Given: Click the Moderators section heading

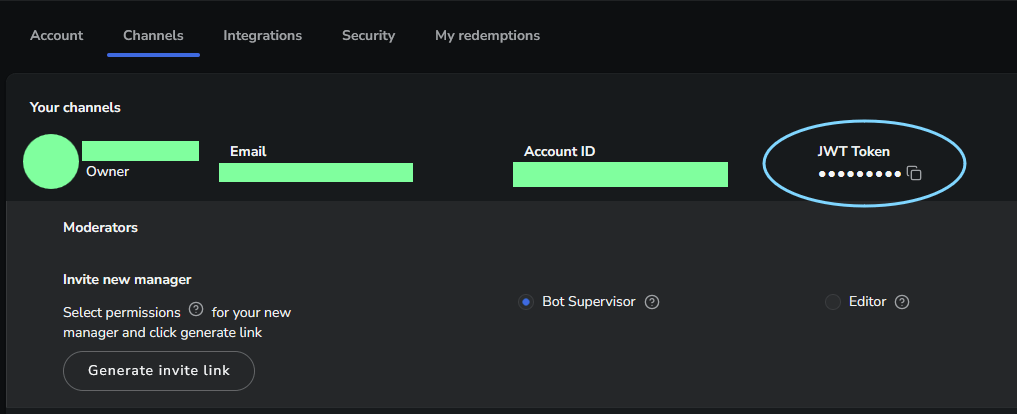Looking at the screenshot, I should point(101,228).
